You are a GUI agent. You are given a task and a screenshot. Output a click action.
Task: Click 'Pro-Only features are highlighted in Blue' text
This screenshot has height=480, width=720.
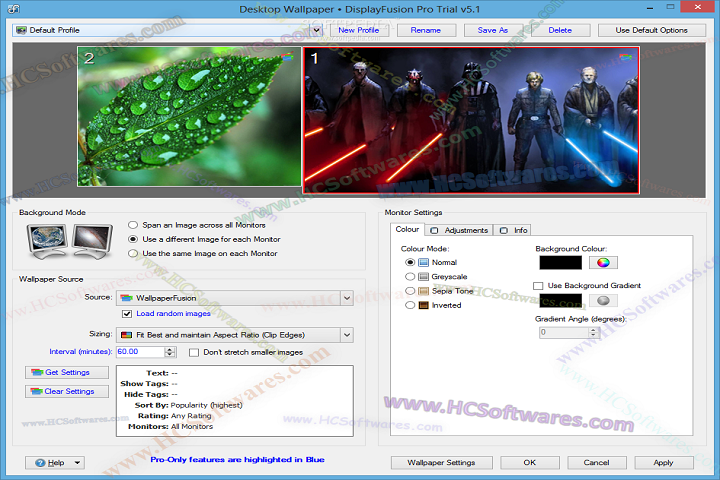click(x=237, y=460)
